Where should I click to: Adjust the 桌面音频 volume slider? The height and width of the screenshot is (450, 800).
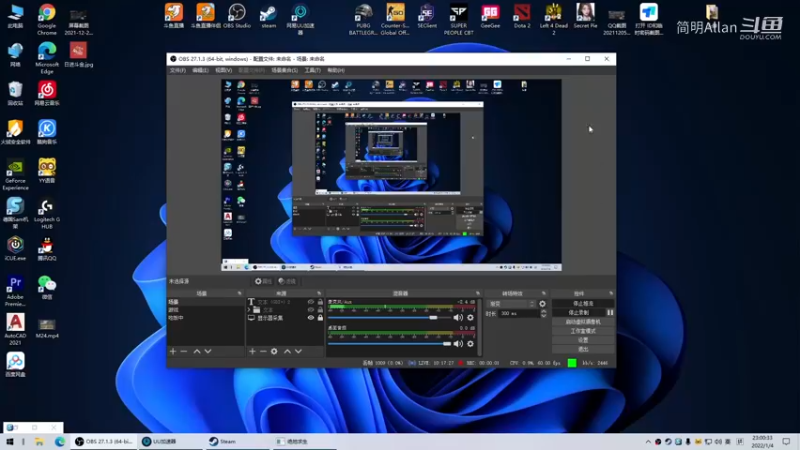[390, 343]
